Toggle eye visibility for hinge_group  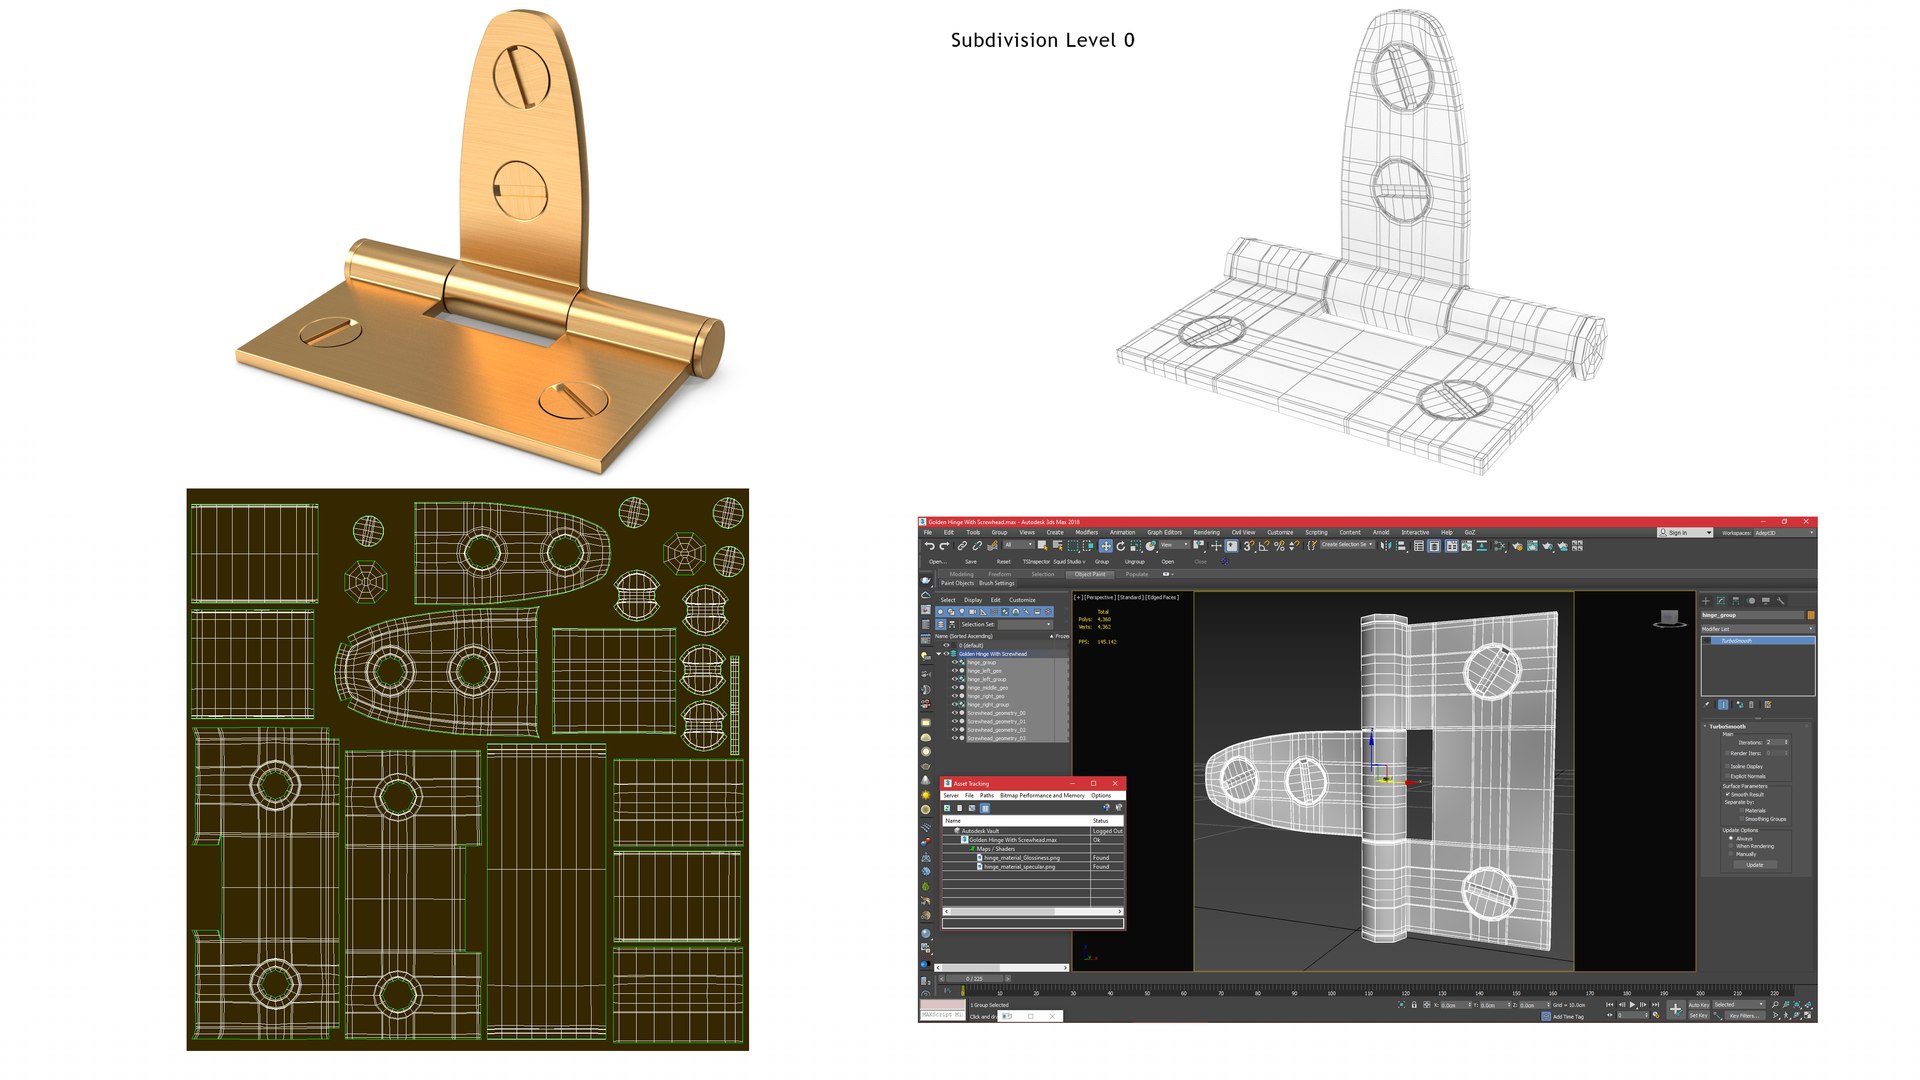coord(955,662)
